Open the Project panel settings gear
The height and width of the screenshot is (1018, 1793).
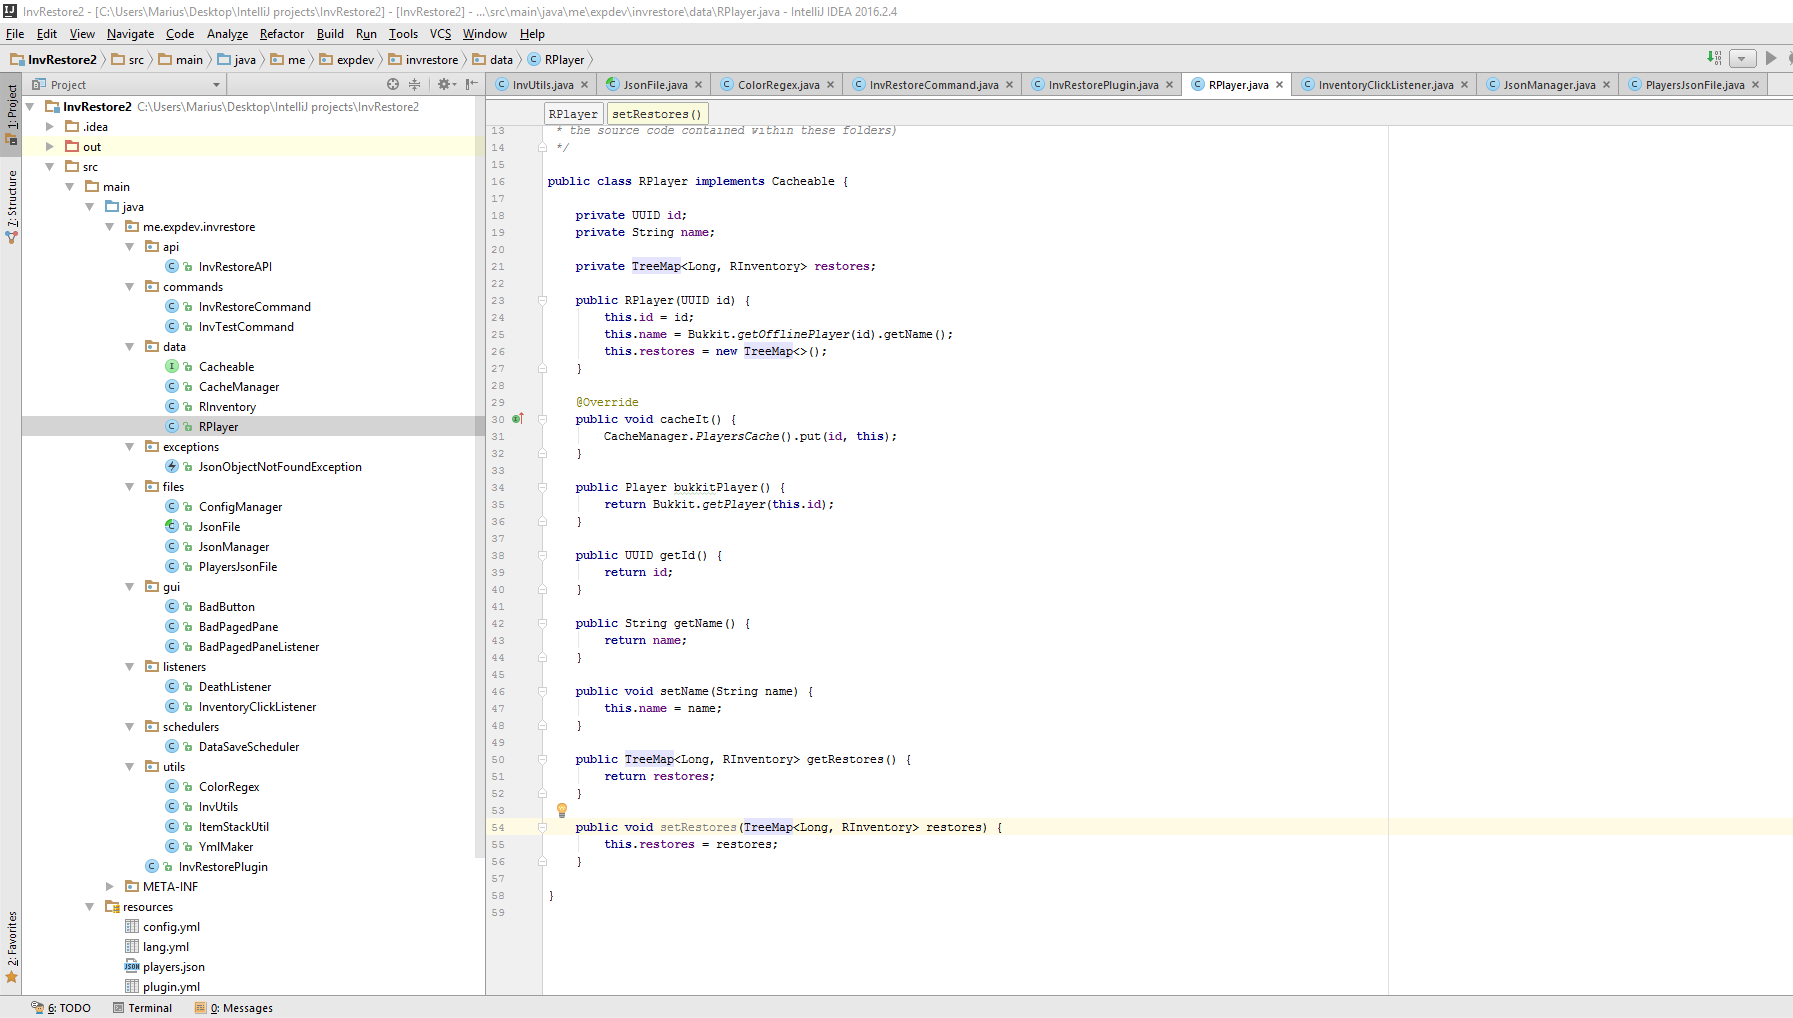tap(445, 84)
